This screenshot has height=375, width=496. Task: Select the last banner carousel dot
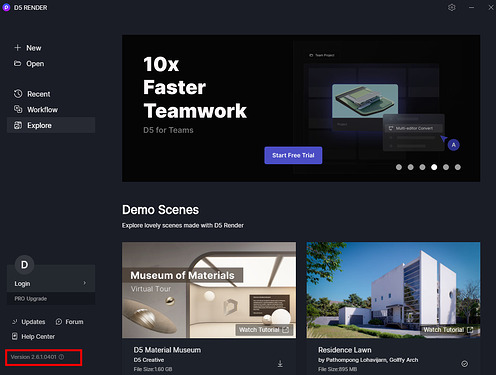pyautogui.click(x=458, y=167)
